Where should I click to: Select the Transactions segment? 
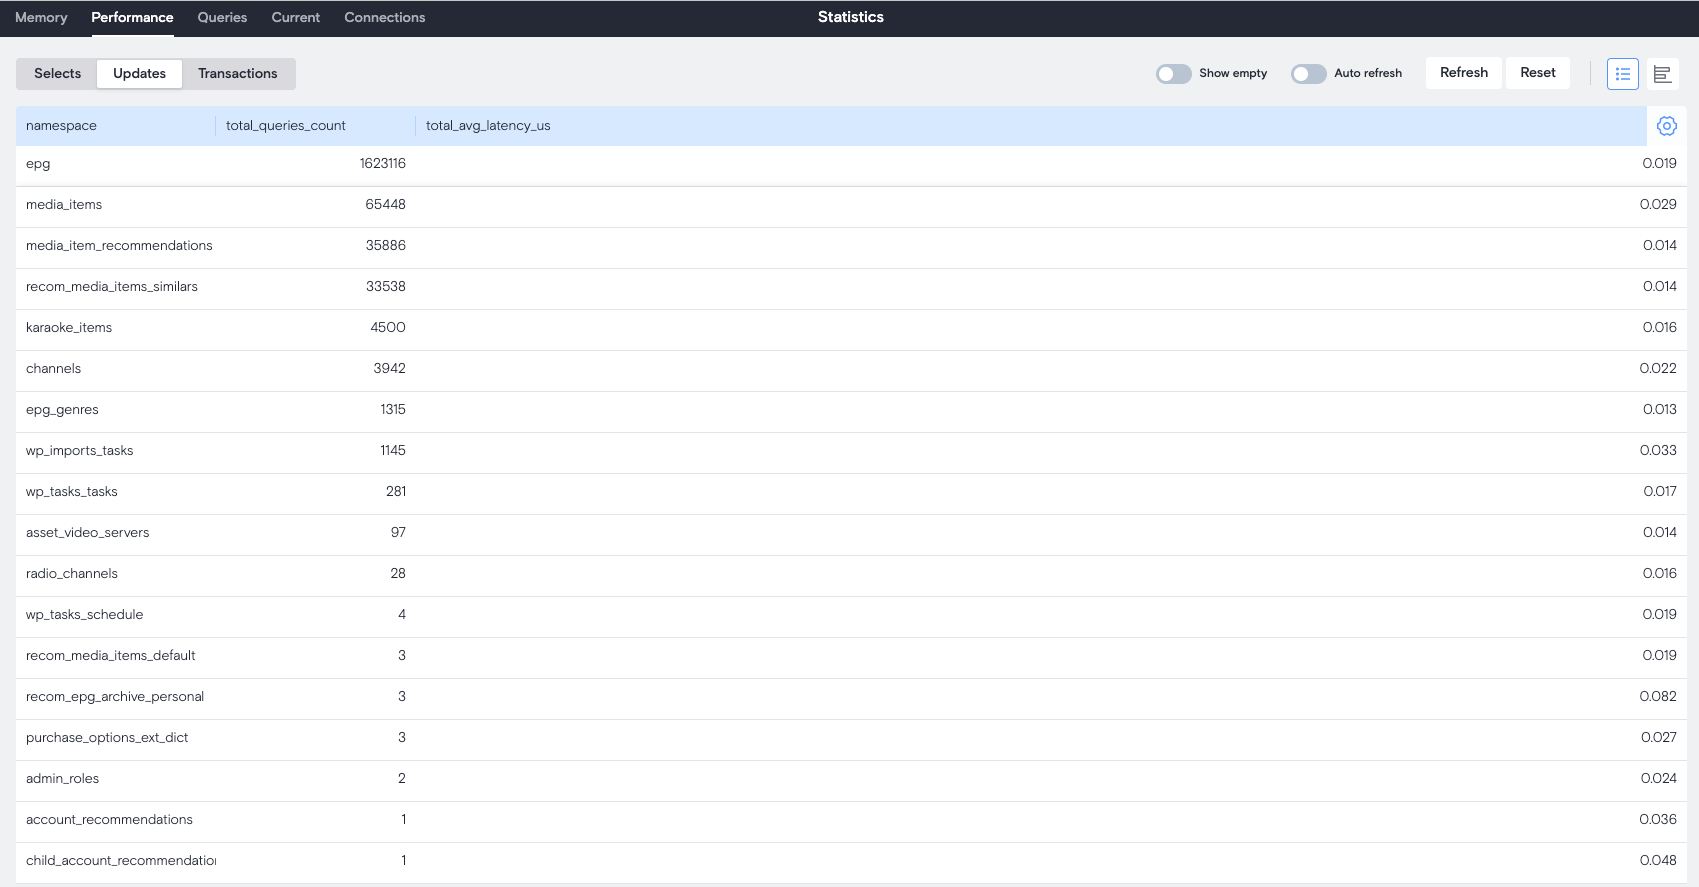(x=237, y=74)
